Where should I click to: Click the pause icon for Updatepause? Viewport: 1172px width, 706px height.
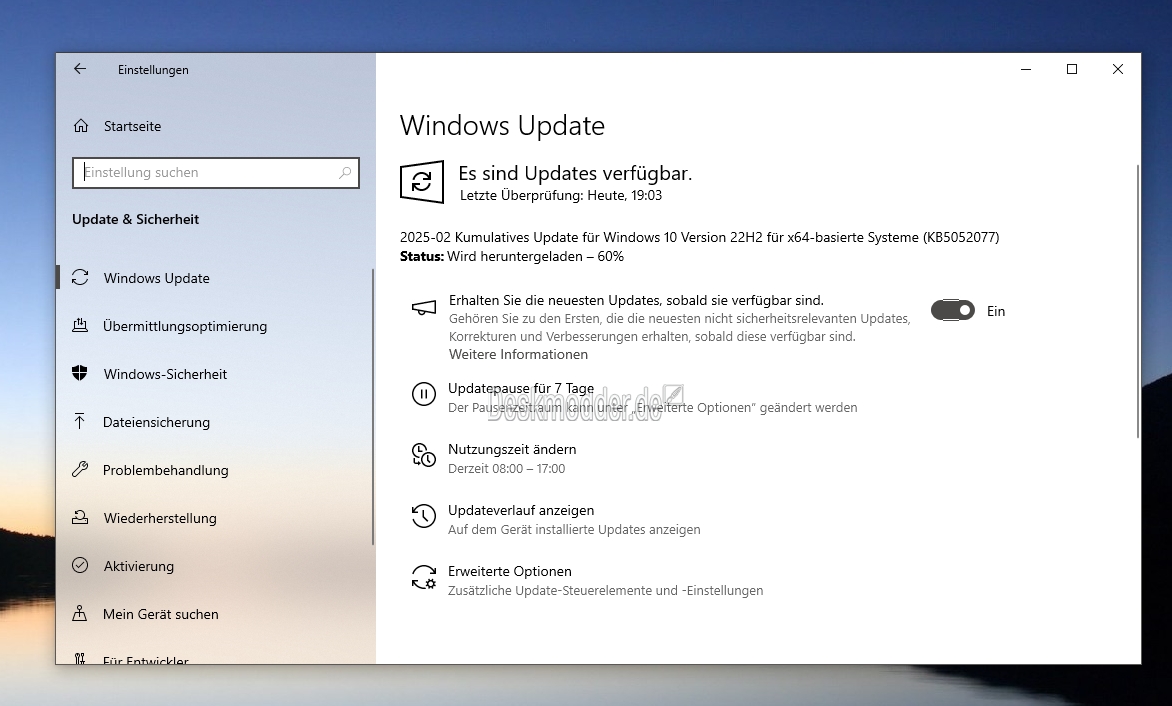pos(424,394)
